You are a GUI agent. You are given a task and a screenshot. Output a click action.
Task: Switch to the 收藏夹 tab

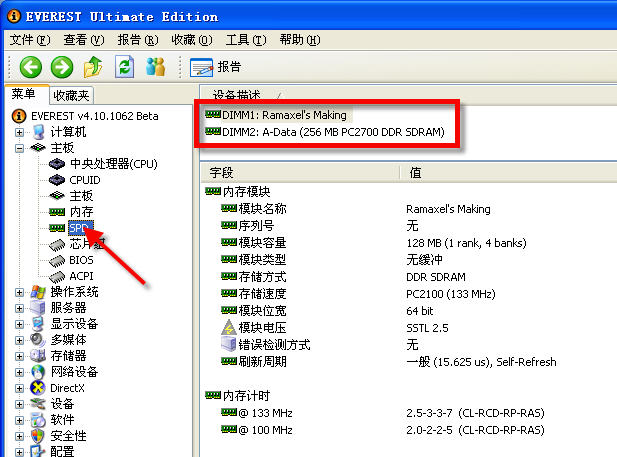[x=71, y=95]
